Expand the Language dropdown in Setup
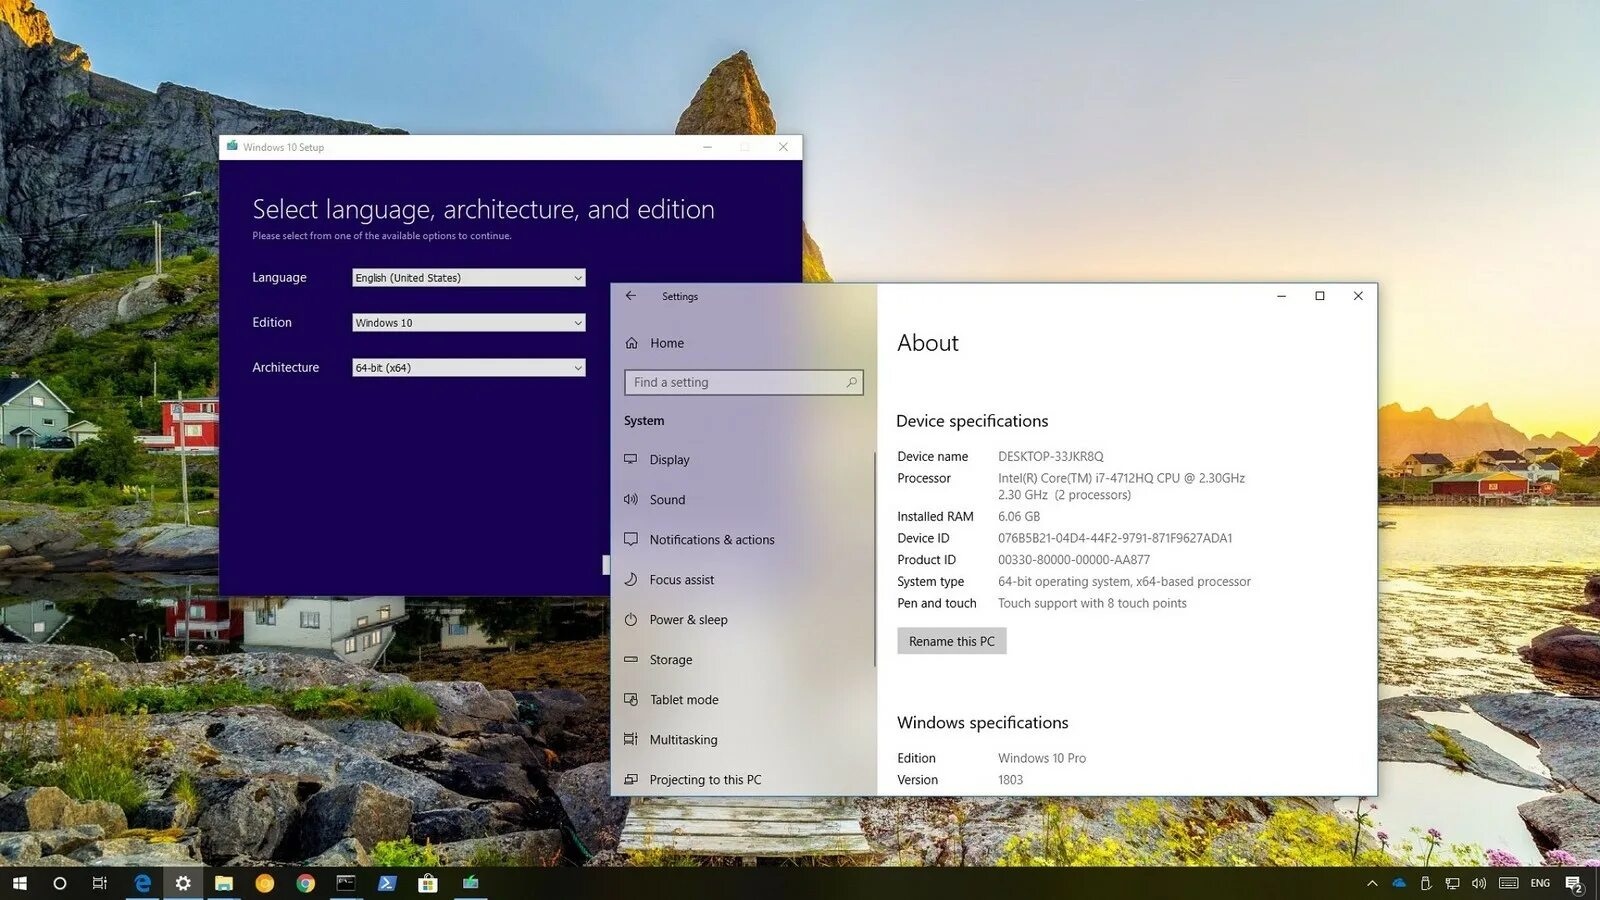This screenshot has width=1600, height=900. point(469,278)
